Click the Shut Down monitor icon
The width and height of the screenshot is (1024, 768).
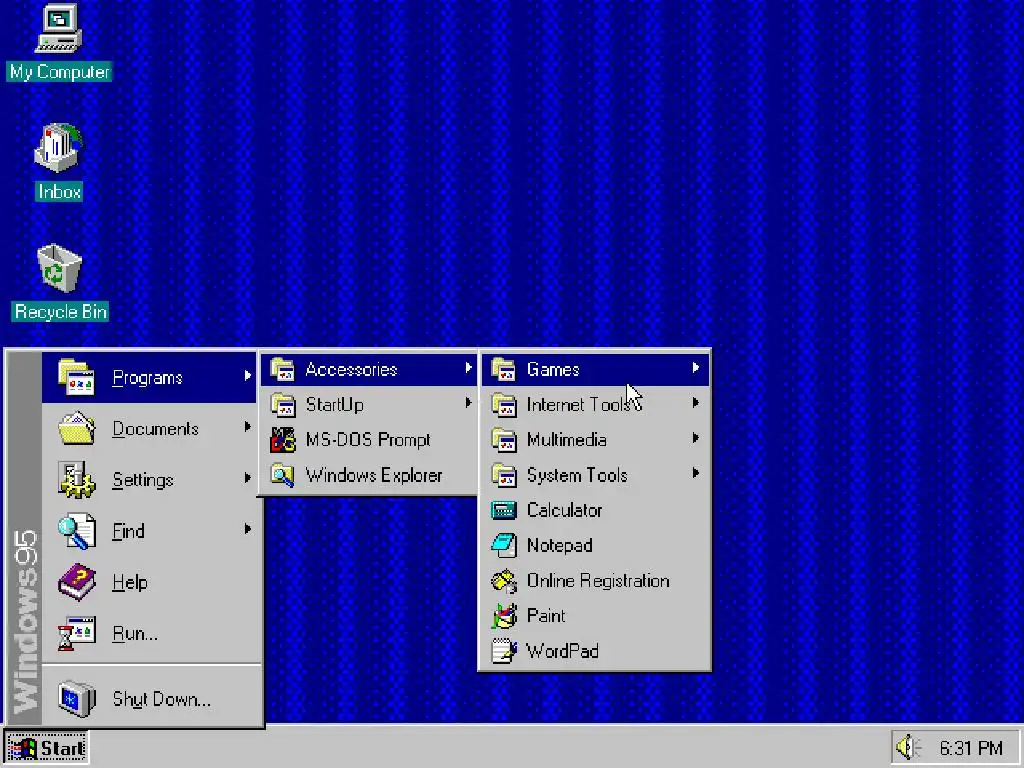(x=76, y=699)
